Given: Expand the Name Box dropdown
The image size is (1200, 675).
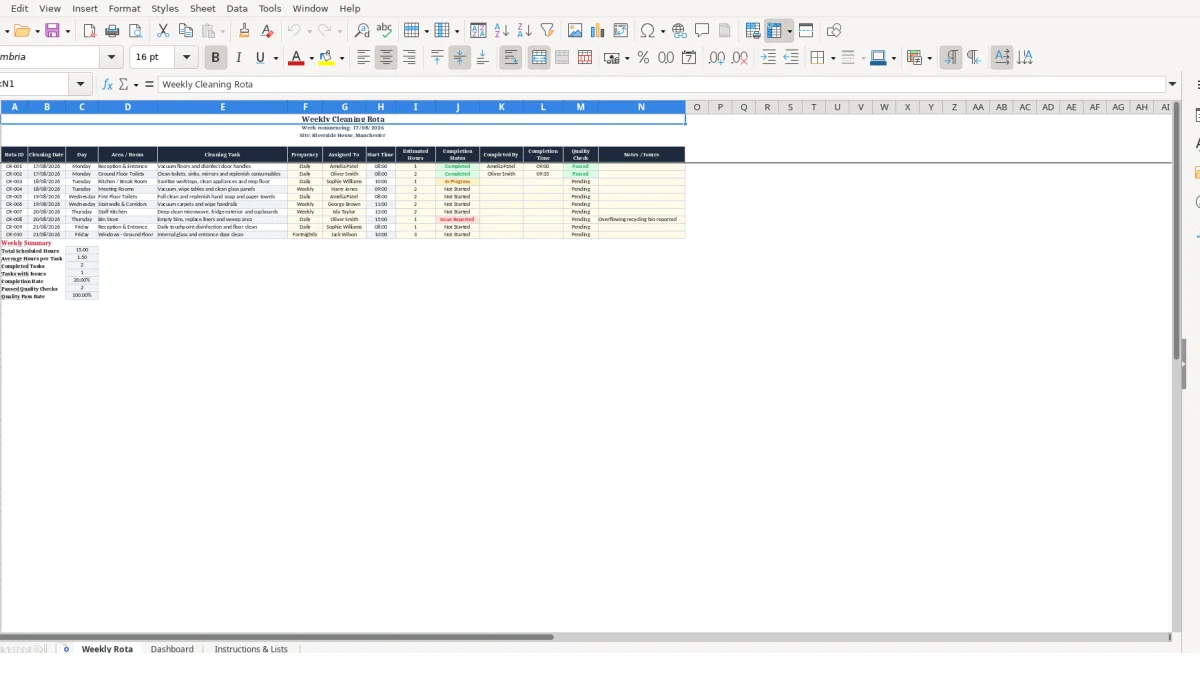Looking at the screenshot, I should tap(81, 85).
